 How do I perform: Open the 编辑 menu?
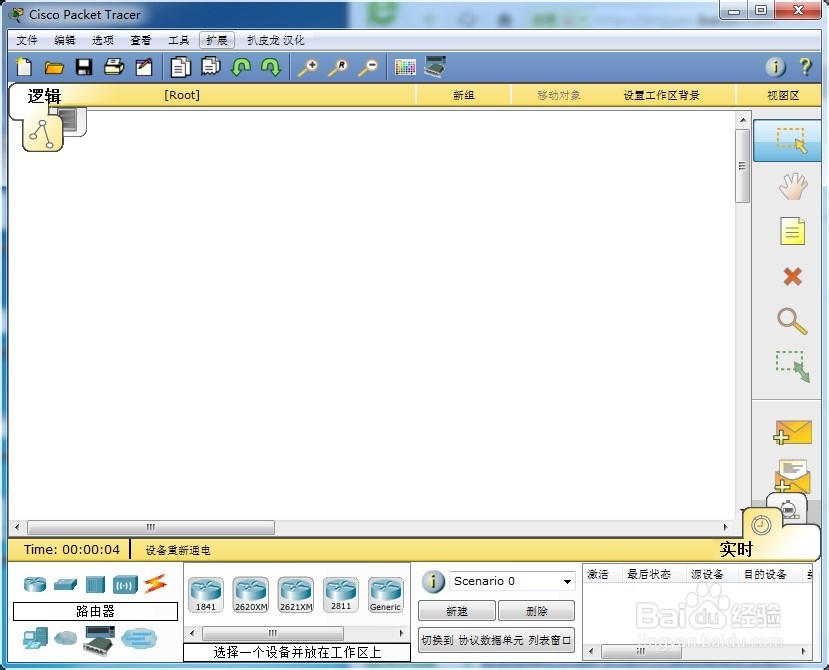coord(65,40)
